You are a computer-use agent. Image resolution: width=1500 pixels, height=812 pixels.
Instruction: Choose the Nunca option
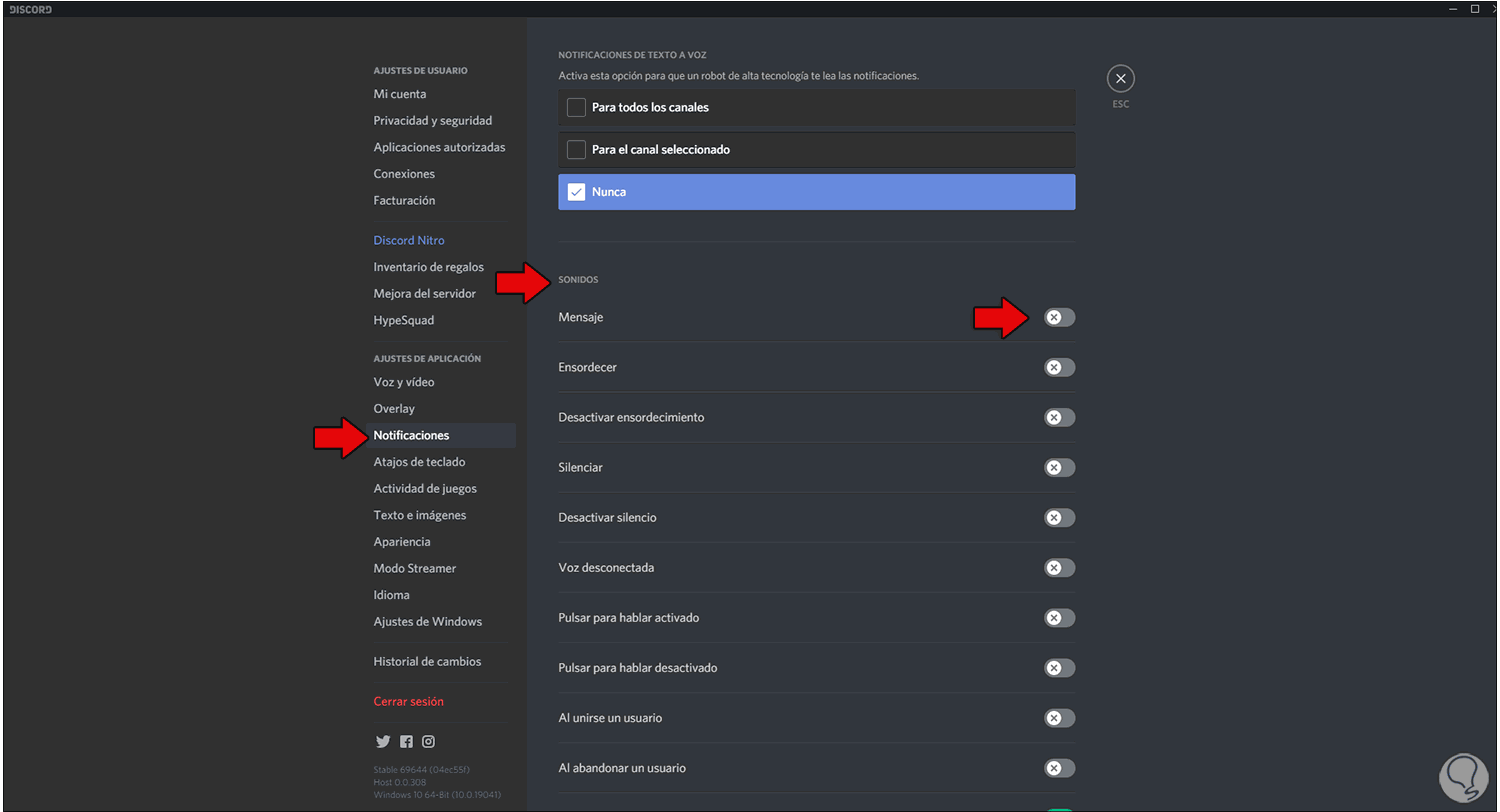point(576,192)
